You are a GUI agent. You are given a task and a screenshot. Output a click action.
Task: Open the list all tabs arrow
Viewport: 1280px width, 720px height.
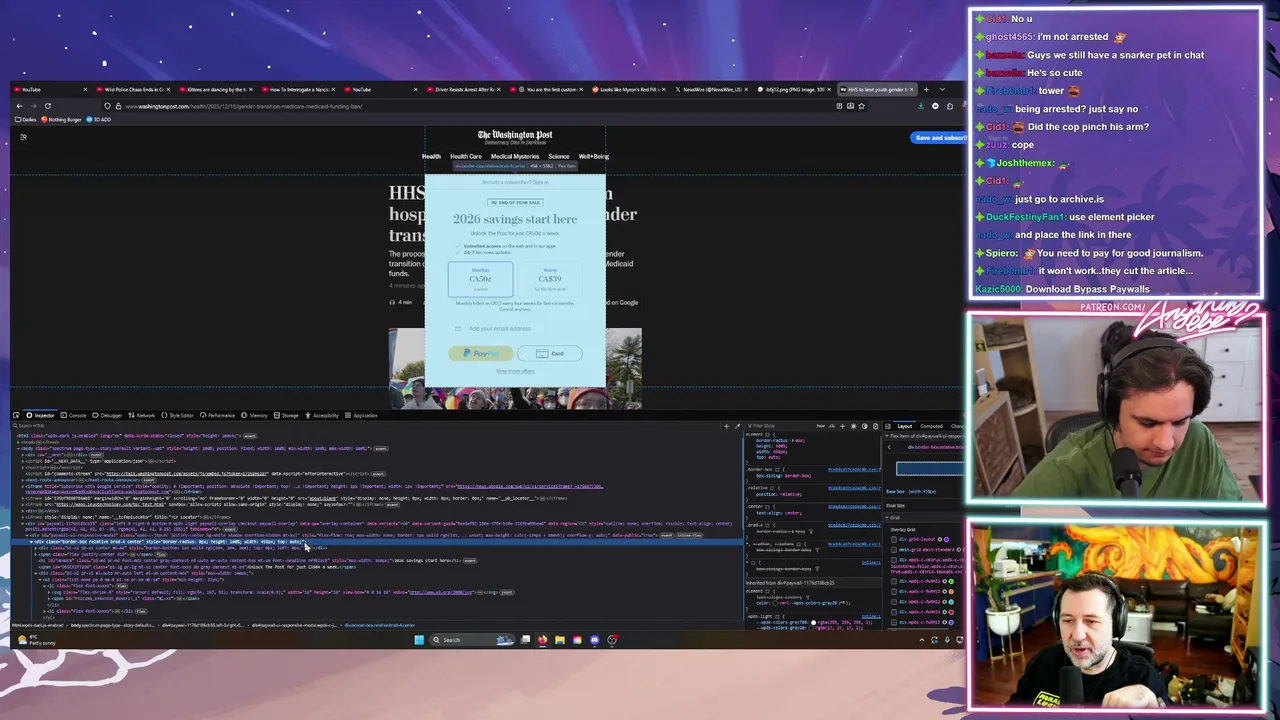tap(942, 90)
